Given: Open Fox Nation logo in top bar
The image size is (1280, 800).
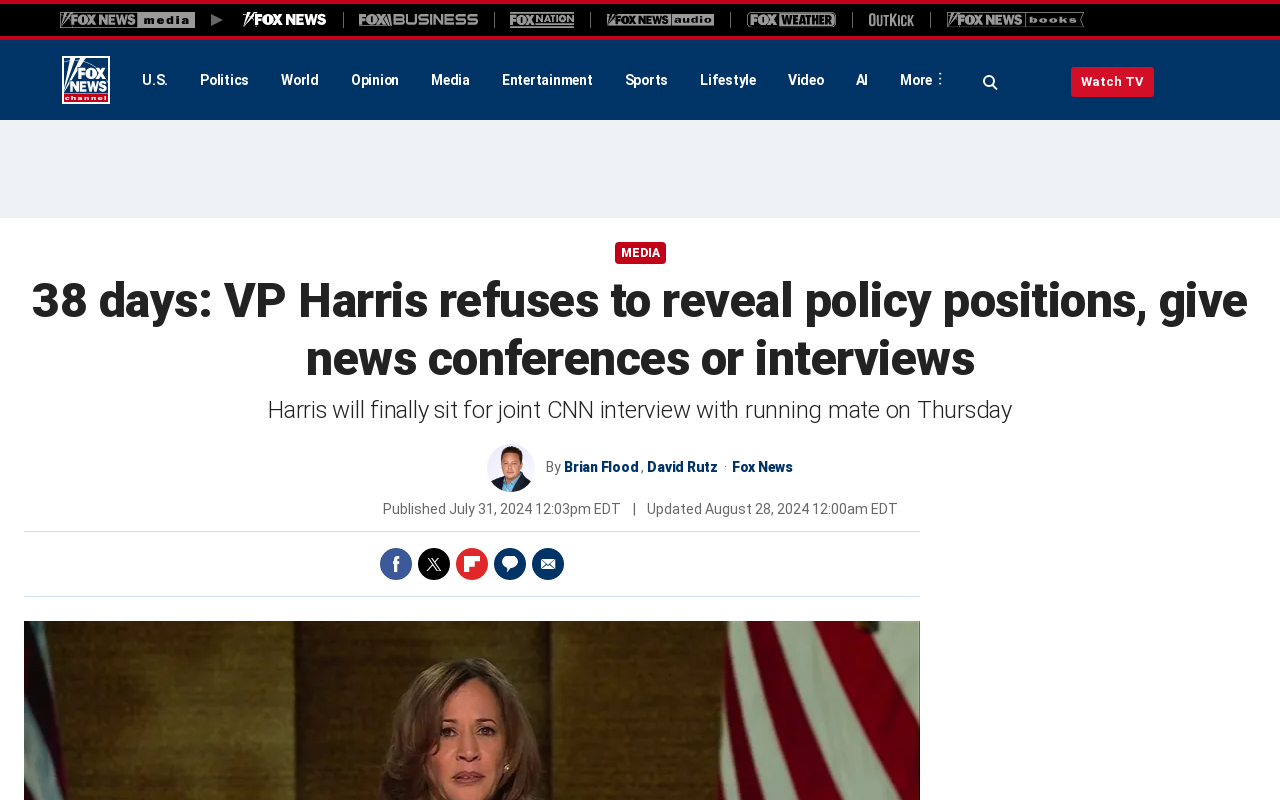Looking at the screenshot, I should click(x=542, y=20).
